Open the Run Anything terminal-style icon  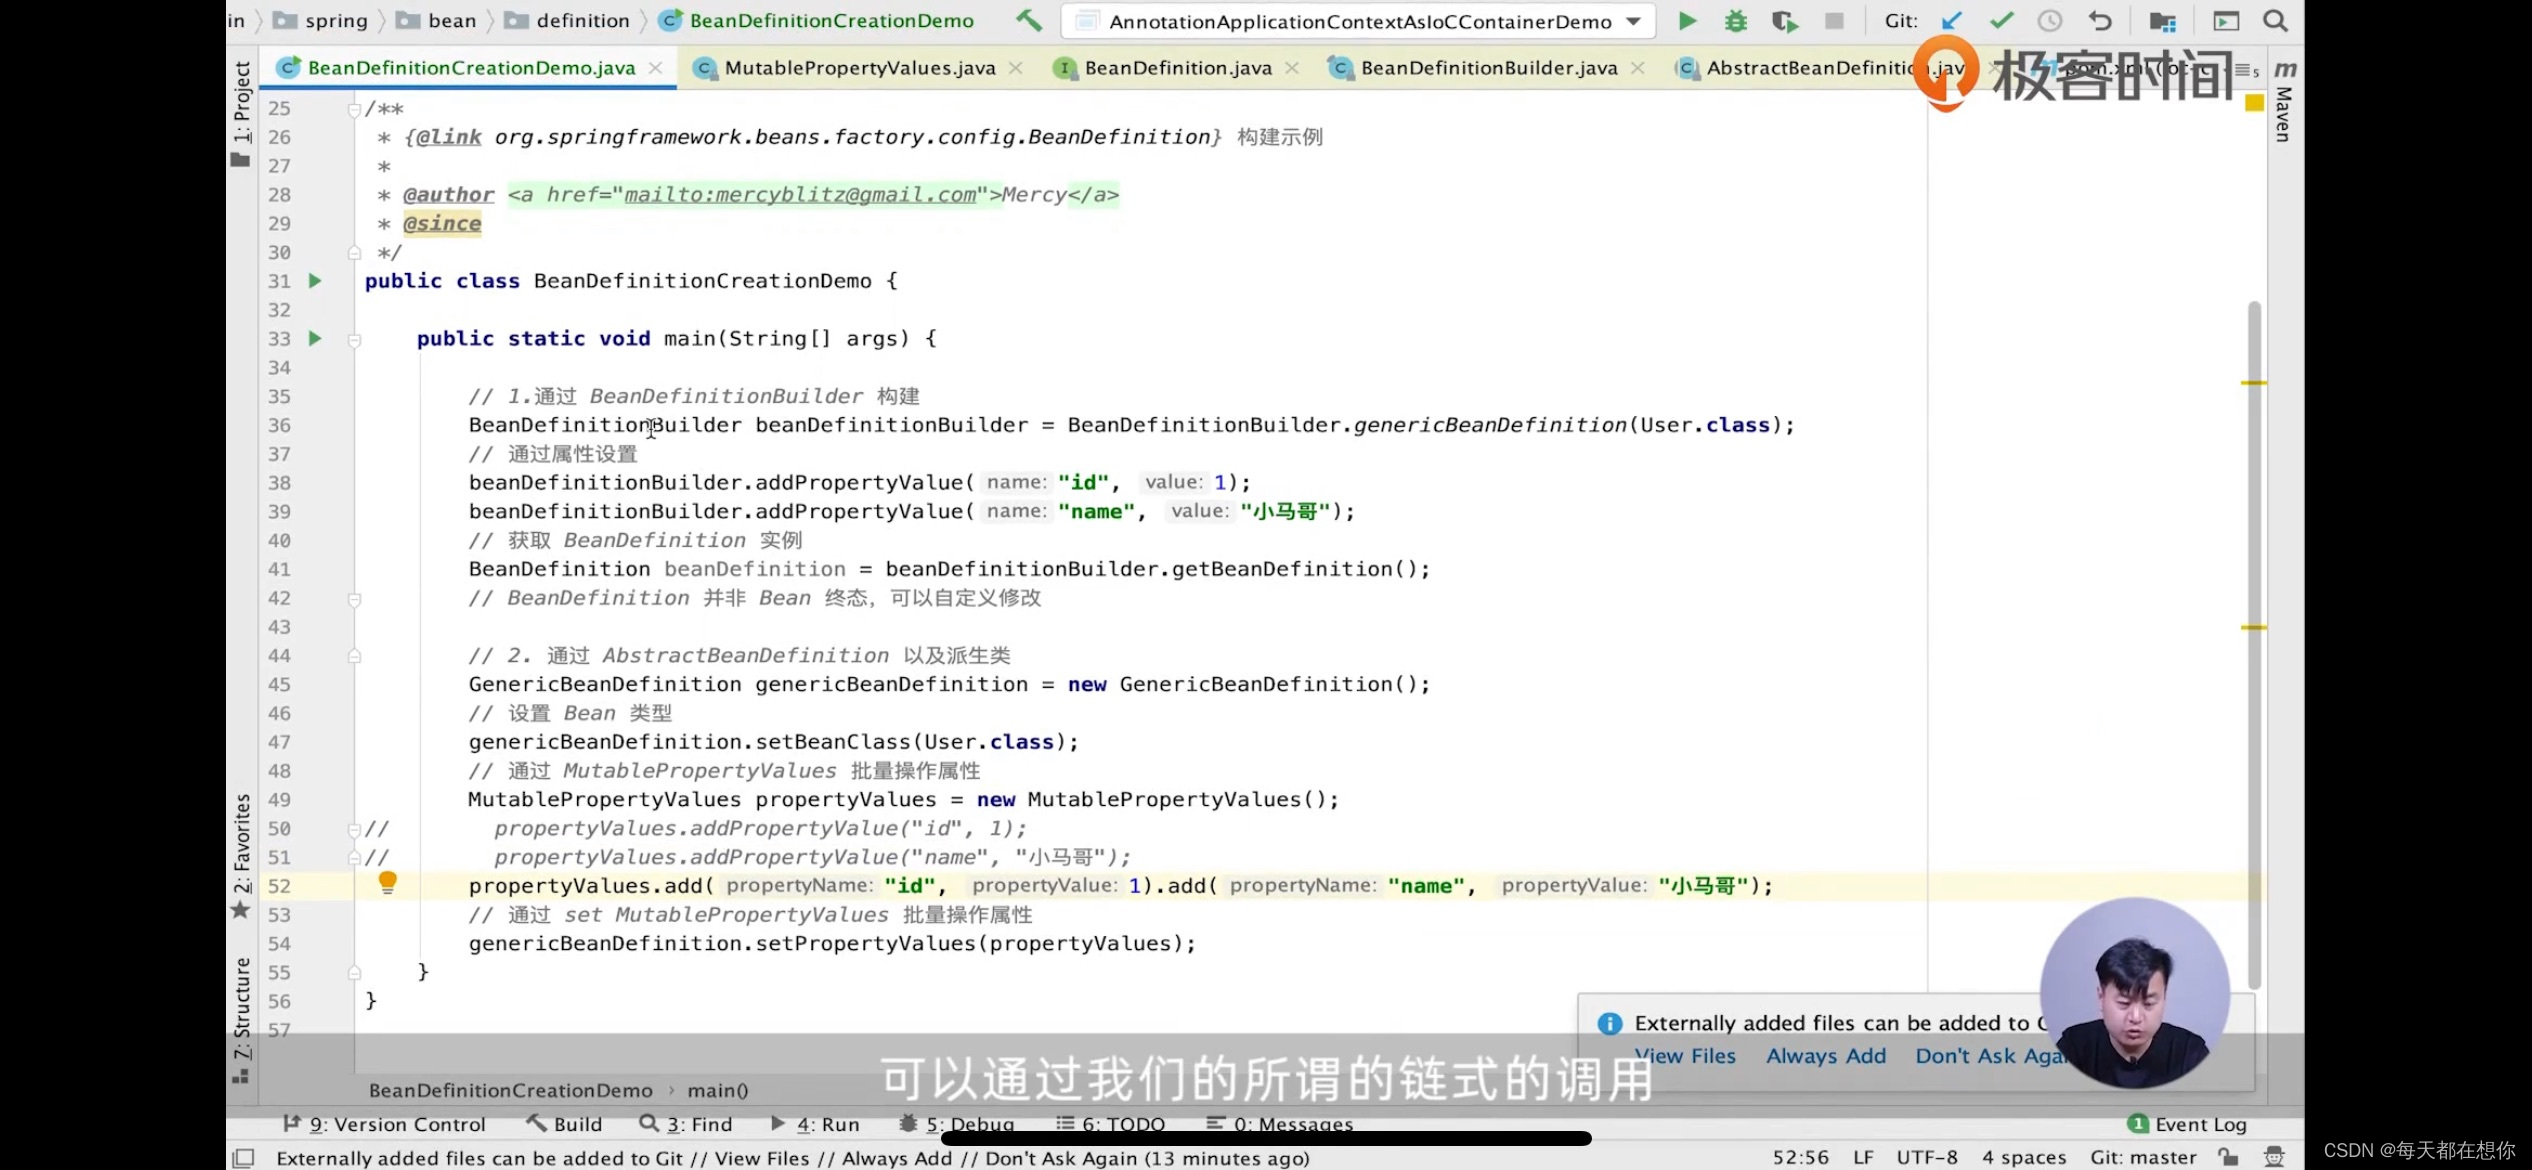click(x=2226, y=21)
